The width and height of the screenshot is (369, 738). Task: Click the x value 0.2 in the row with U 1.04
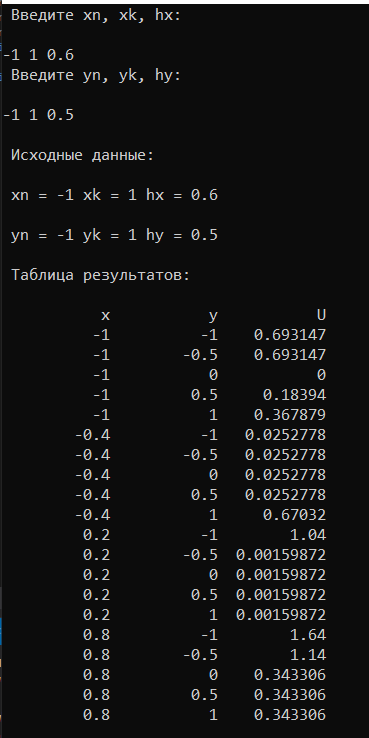(x=96, y=535)
